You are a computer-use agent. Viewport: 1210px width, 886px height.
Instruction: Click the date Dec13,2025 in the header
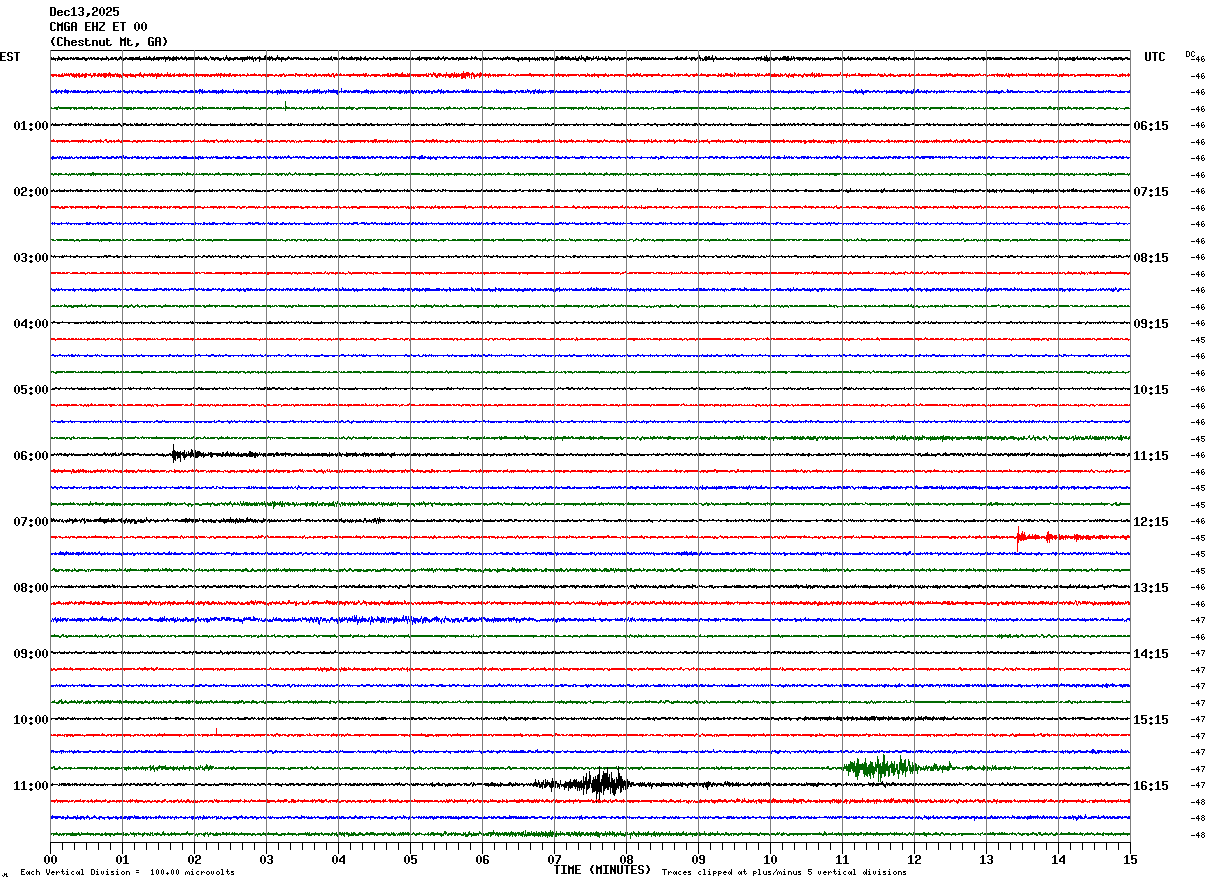(x=84, y=12)
